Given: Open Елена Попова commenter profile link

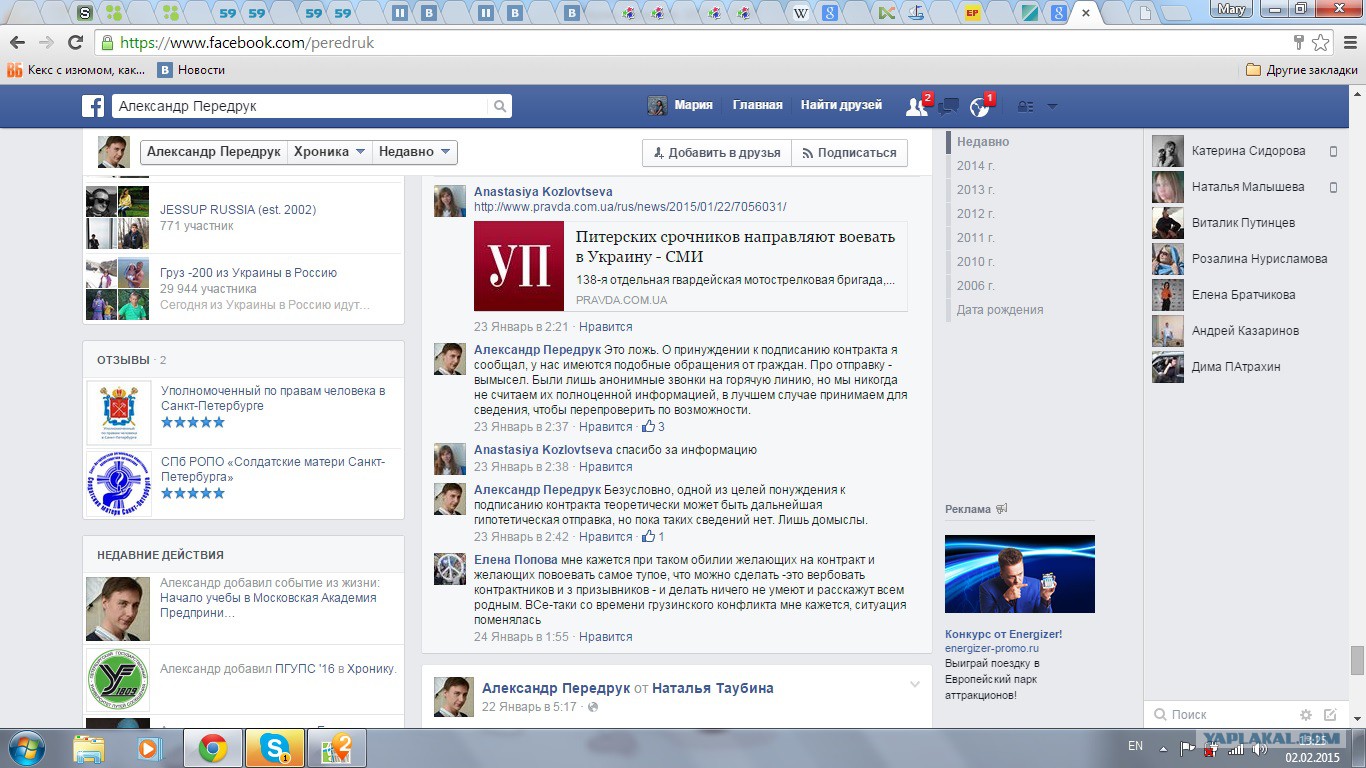Looking at the screenshot, I should pos(515,560).
